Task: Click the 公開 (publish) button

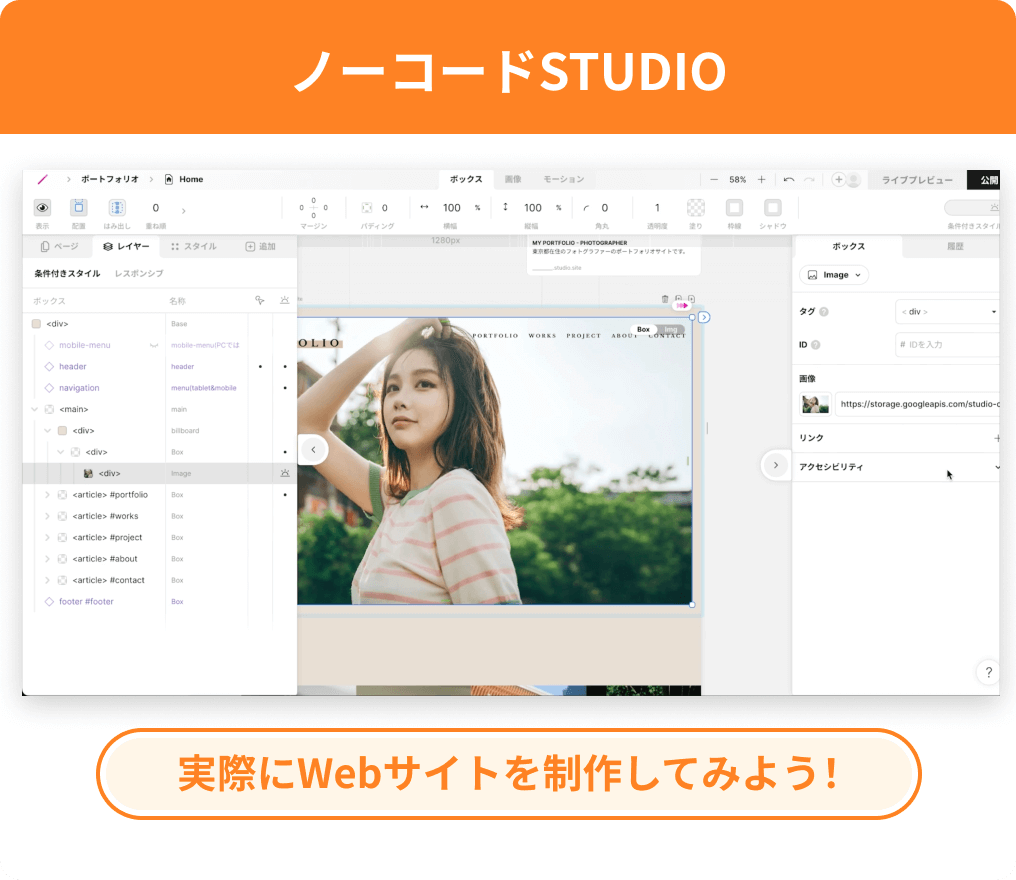Action: 989,179
